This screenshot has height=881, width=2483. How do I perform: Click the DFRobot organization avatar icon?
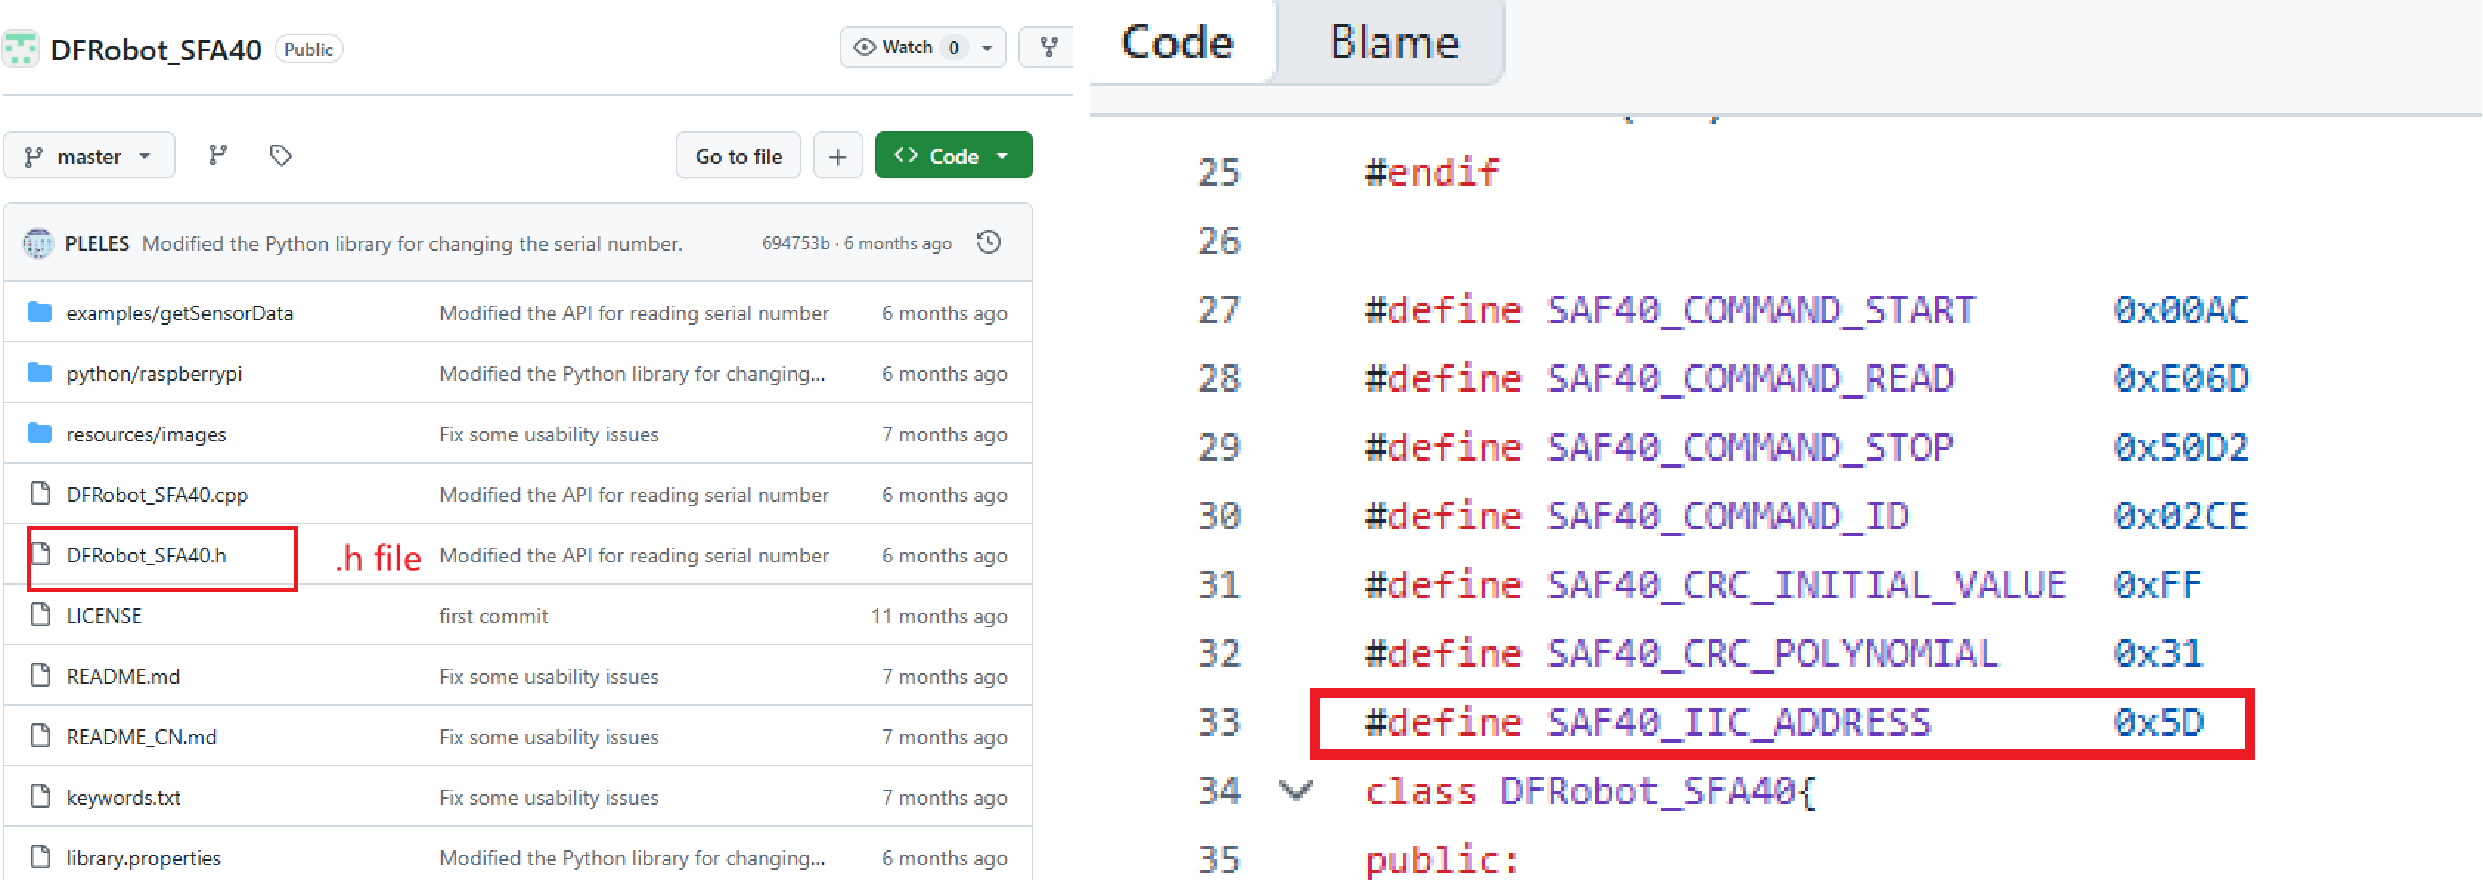coord(21,49)
